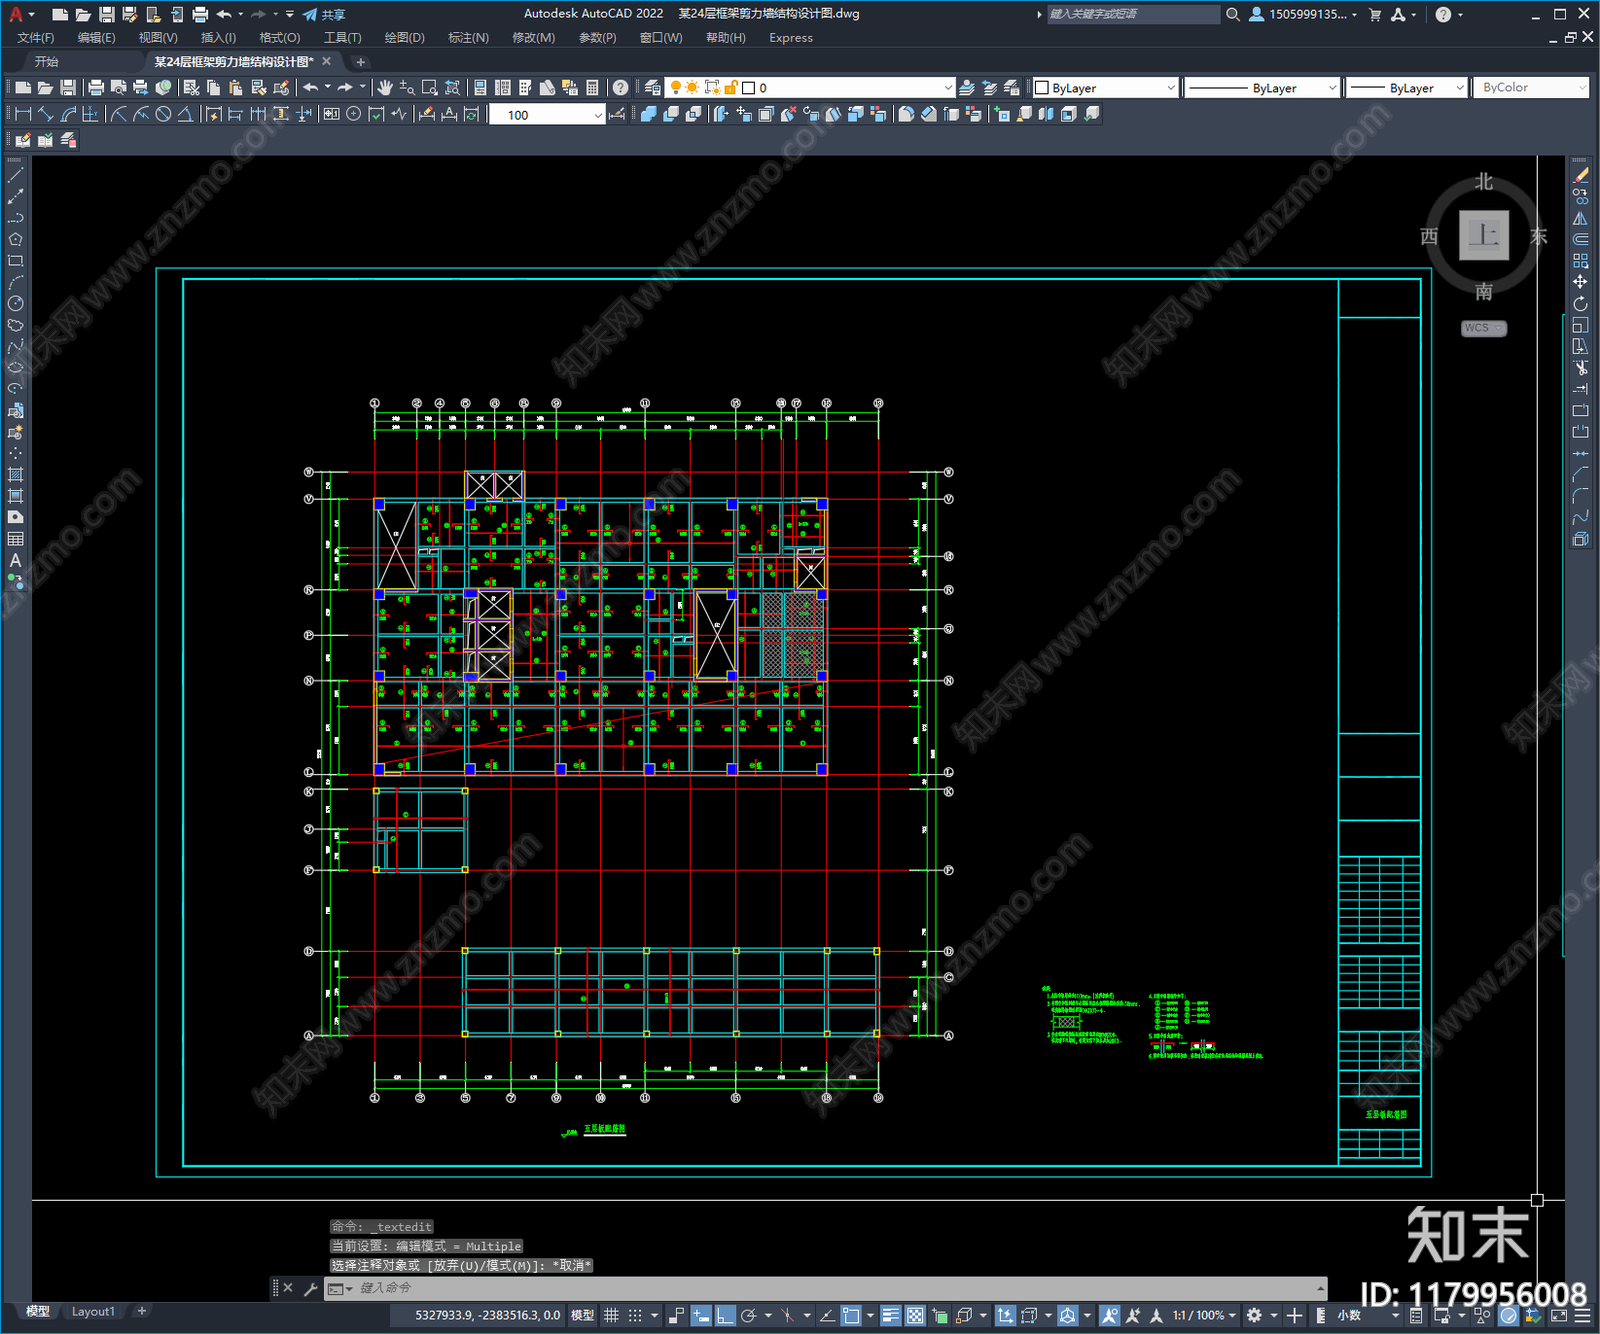
Task: Switch to the Layout1 tab
Action: 93,1311
